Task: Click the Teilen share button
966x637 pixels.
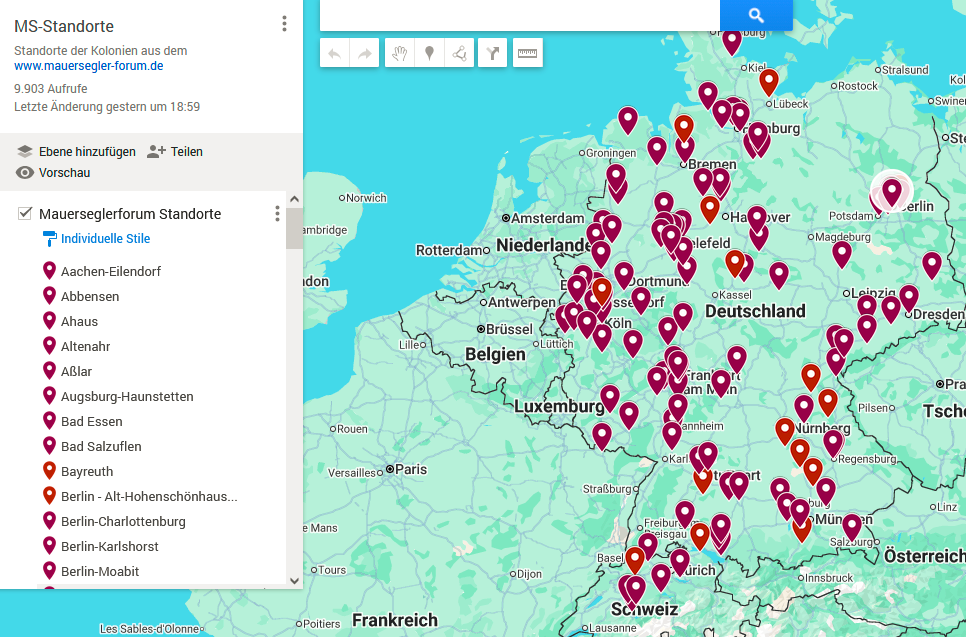Action: 175,152
